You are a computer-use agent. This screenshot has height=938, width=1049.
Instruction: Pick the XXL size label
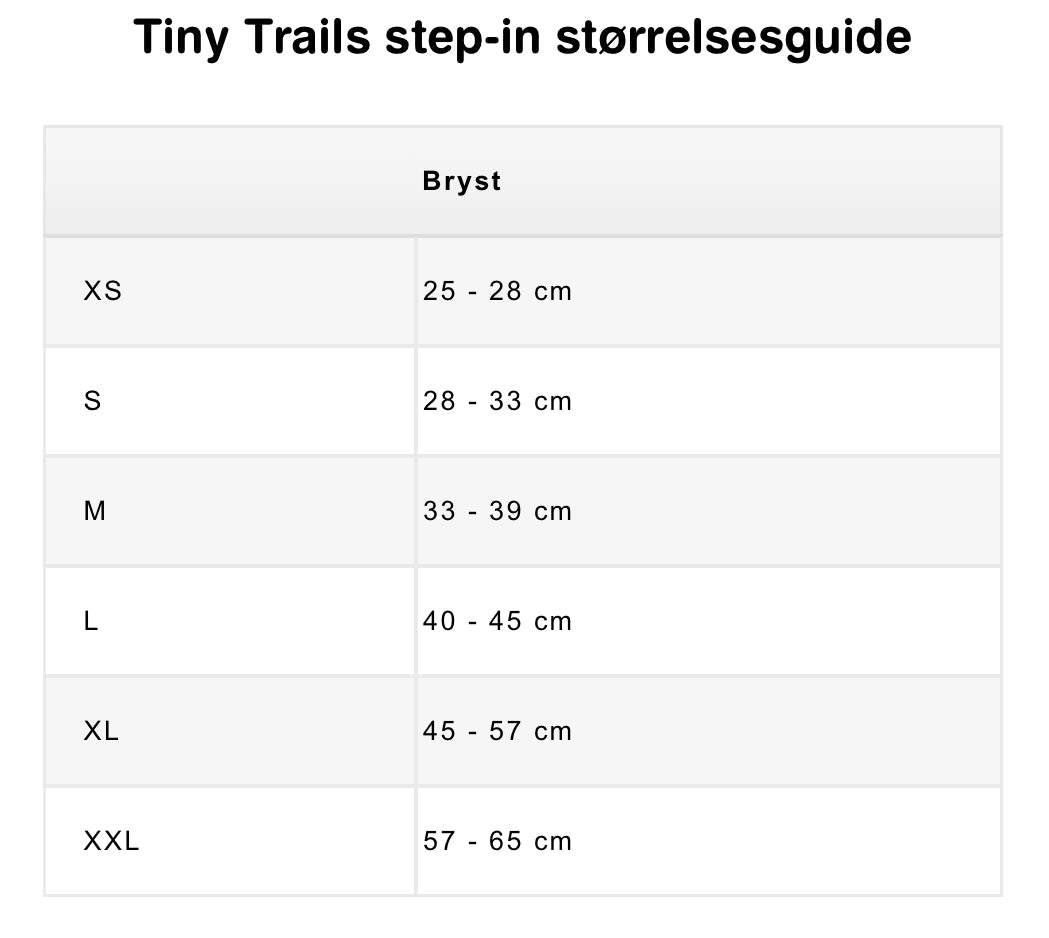tap(112, 841)
